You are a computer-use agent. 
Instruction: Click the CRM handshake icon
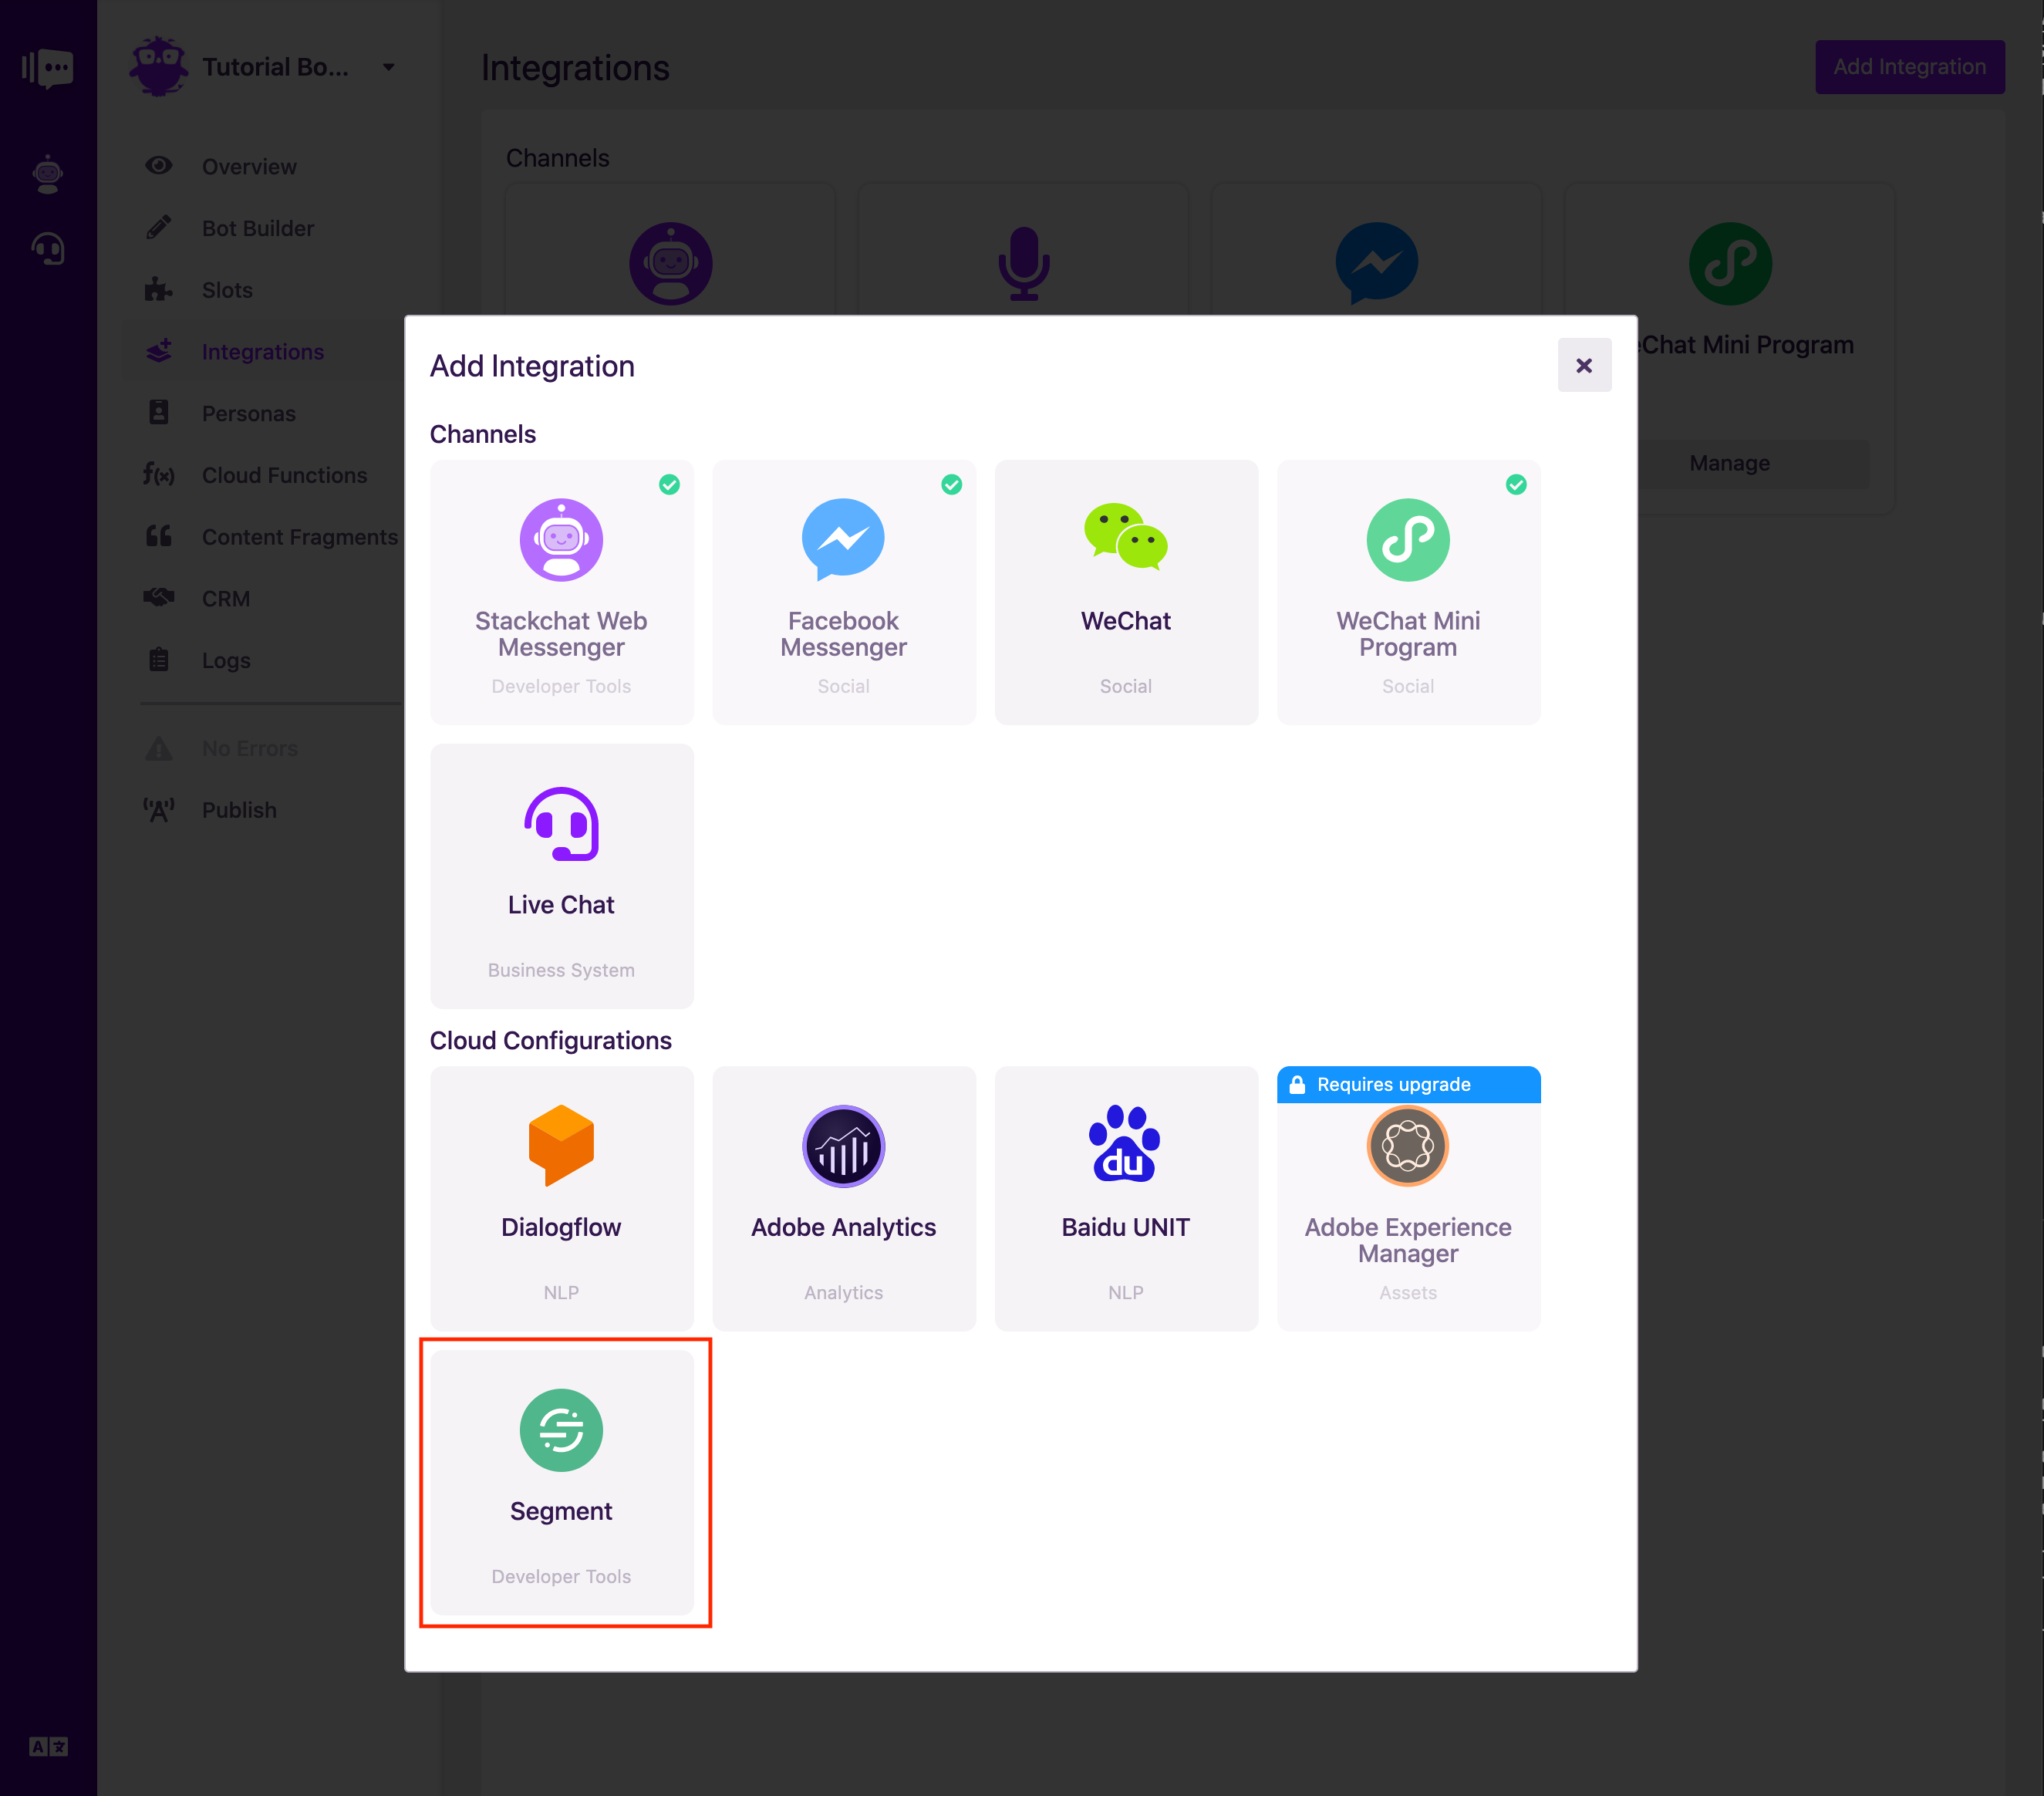pos(159,597)
